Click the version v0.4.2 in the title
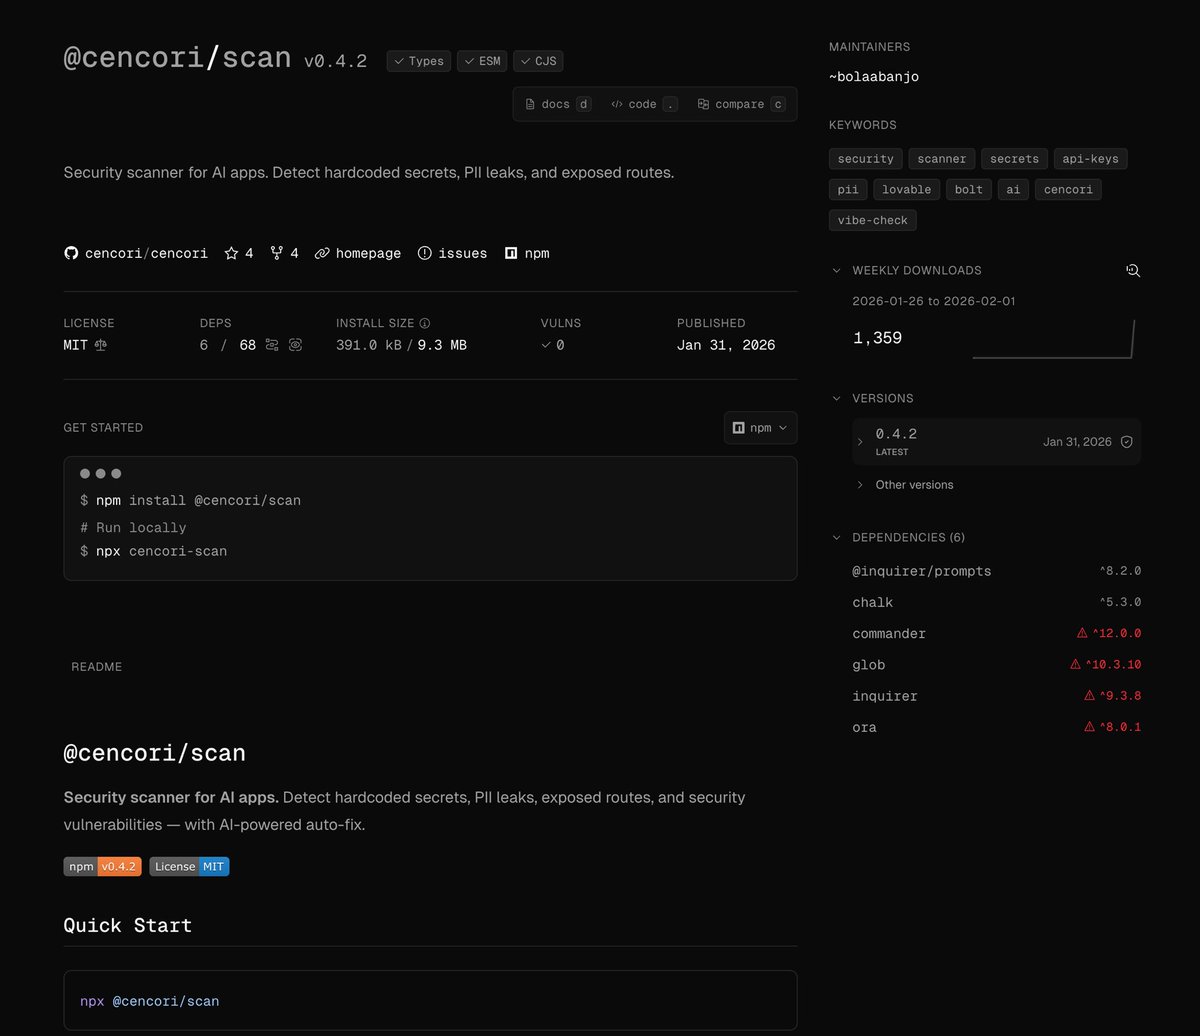The image size is (1200, 1036). point(336,61)
